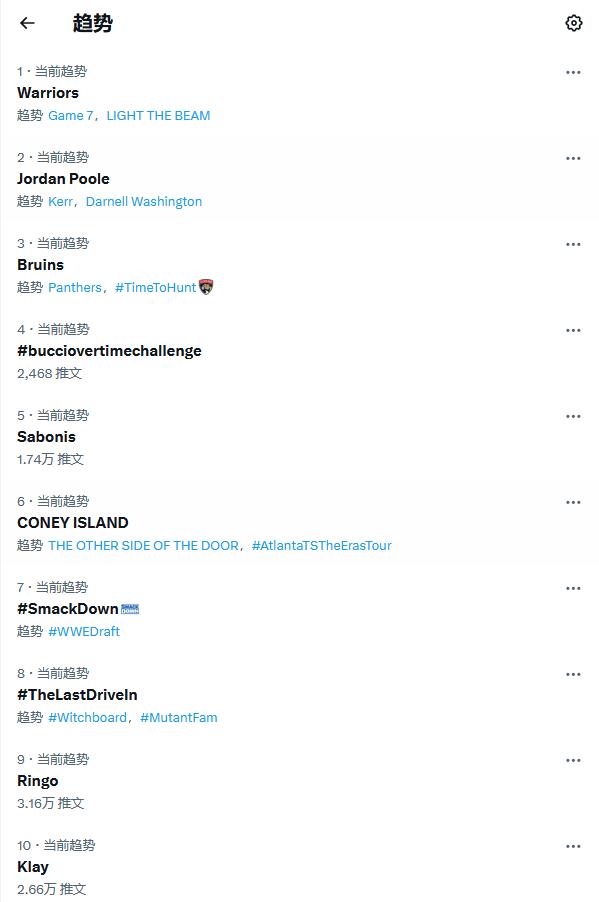Viewport: 599px width, 902px height.
Task: Select the #TheLastDriveIn trending topic
Action: 77,695
